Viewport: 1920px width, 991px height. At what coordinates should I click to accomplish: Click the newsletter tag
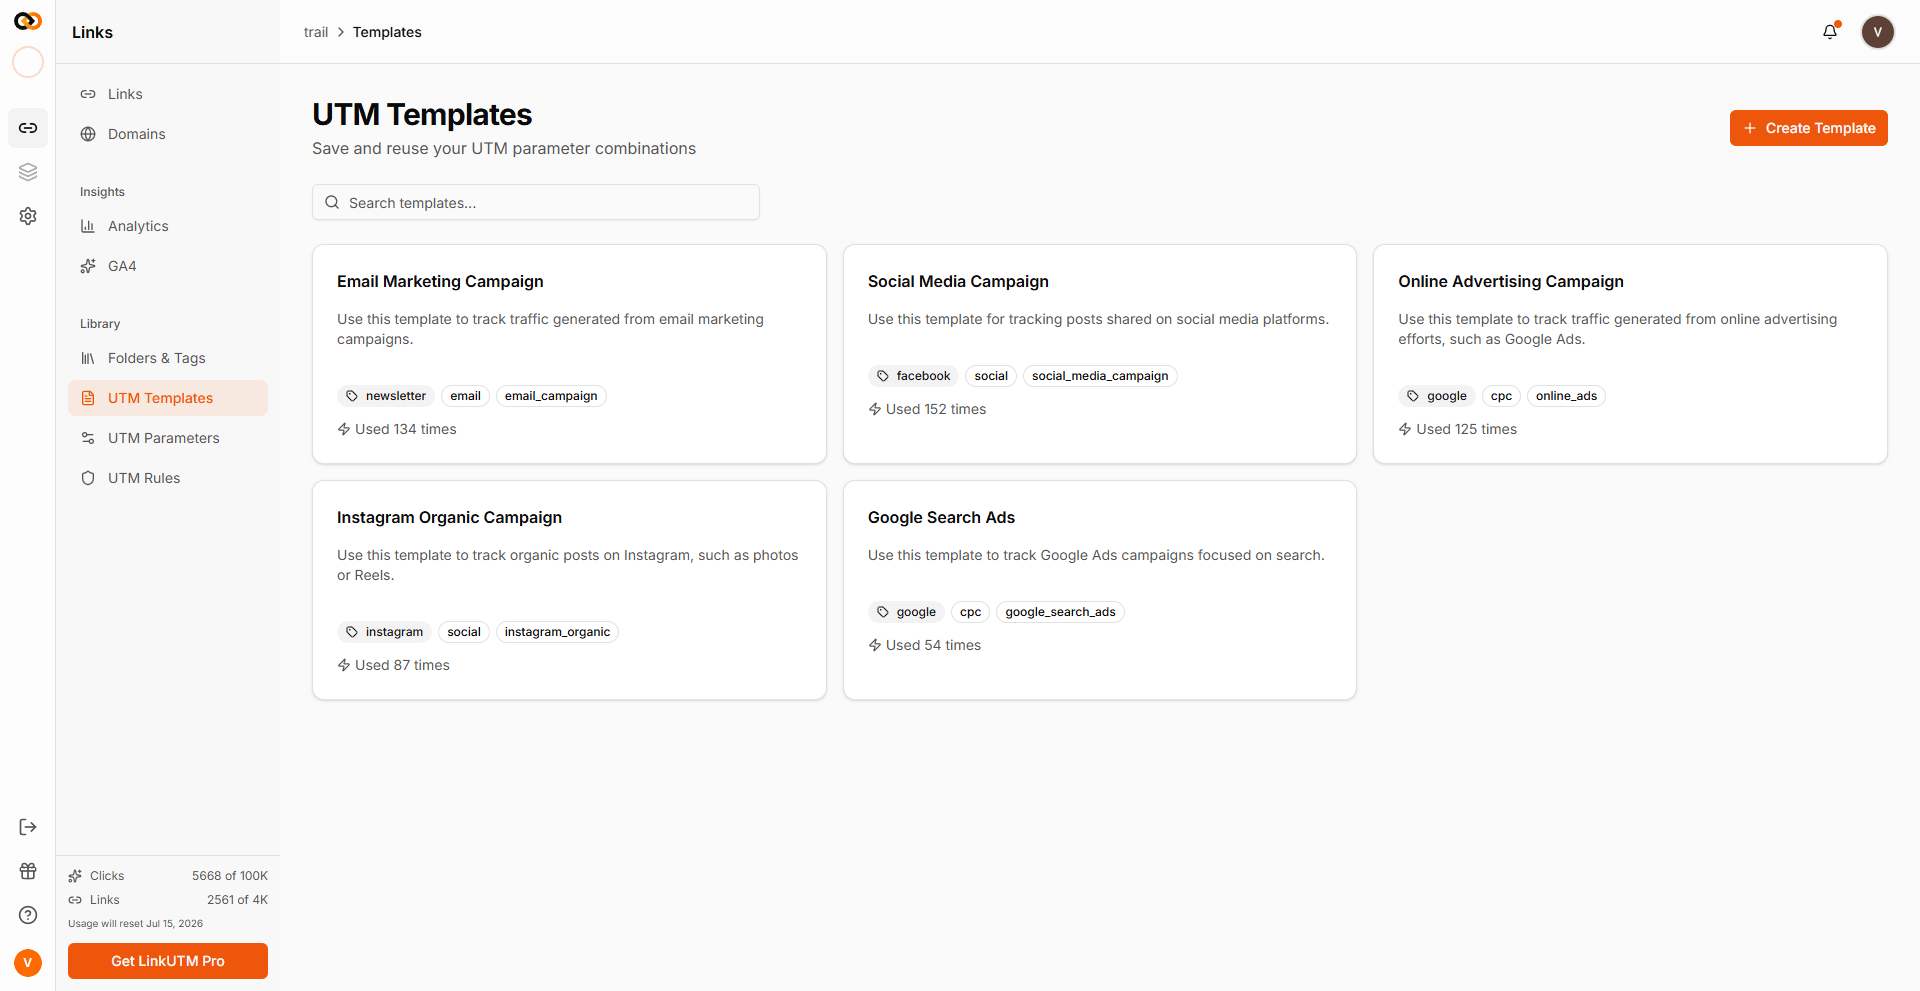(386, 396)
